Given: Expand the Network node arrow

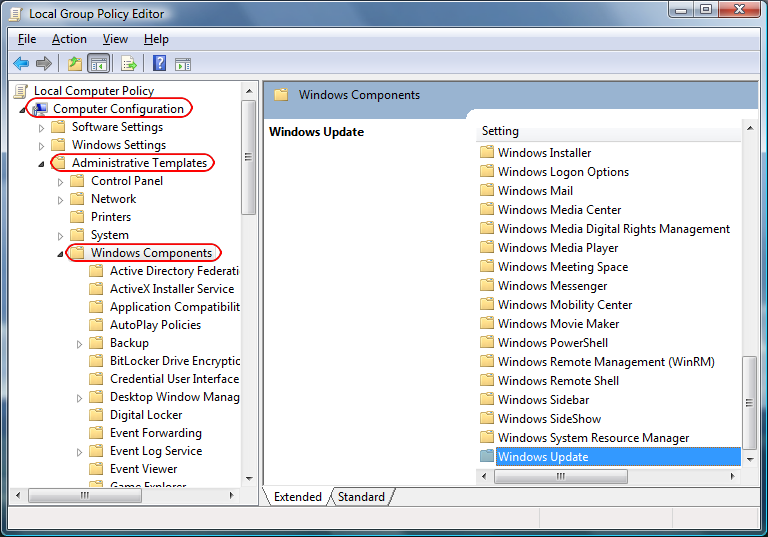Looking at the screenshot, I should [61, 200].
